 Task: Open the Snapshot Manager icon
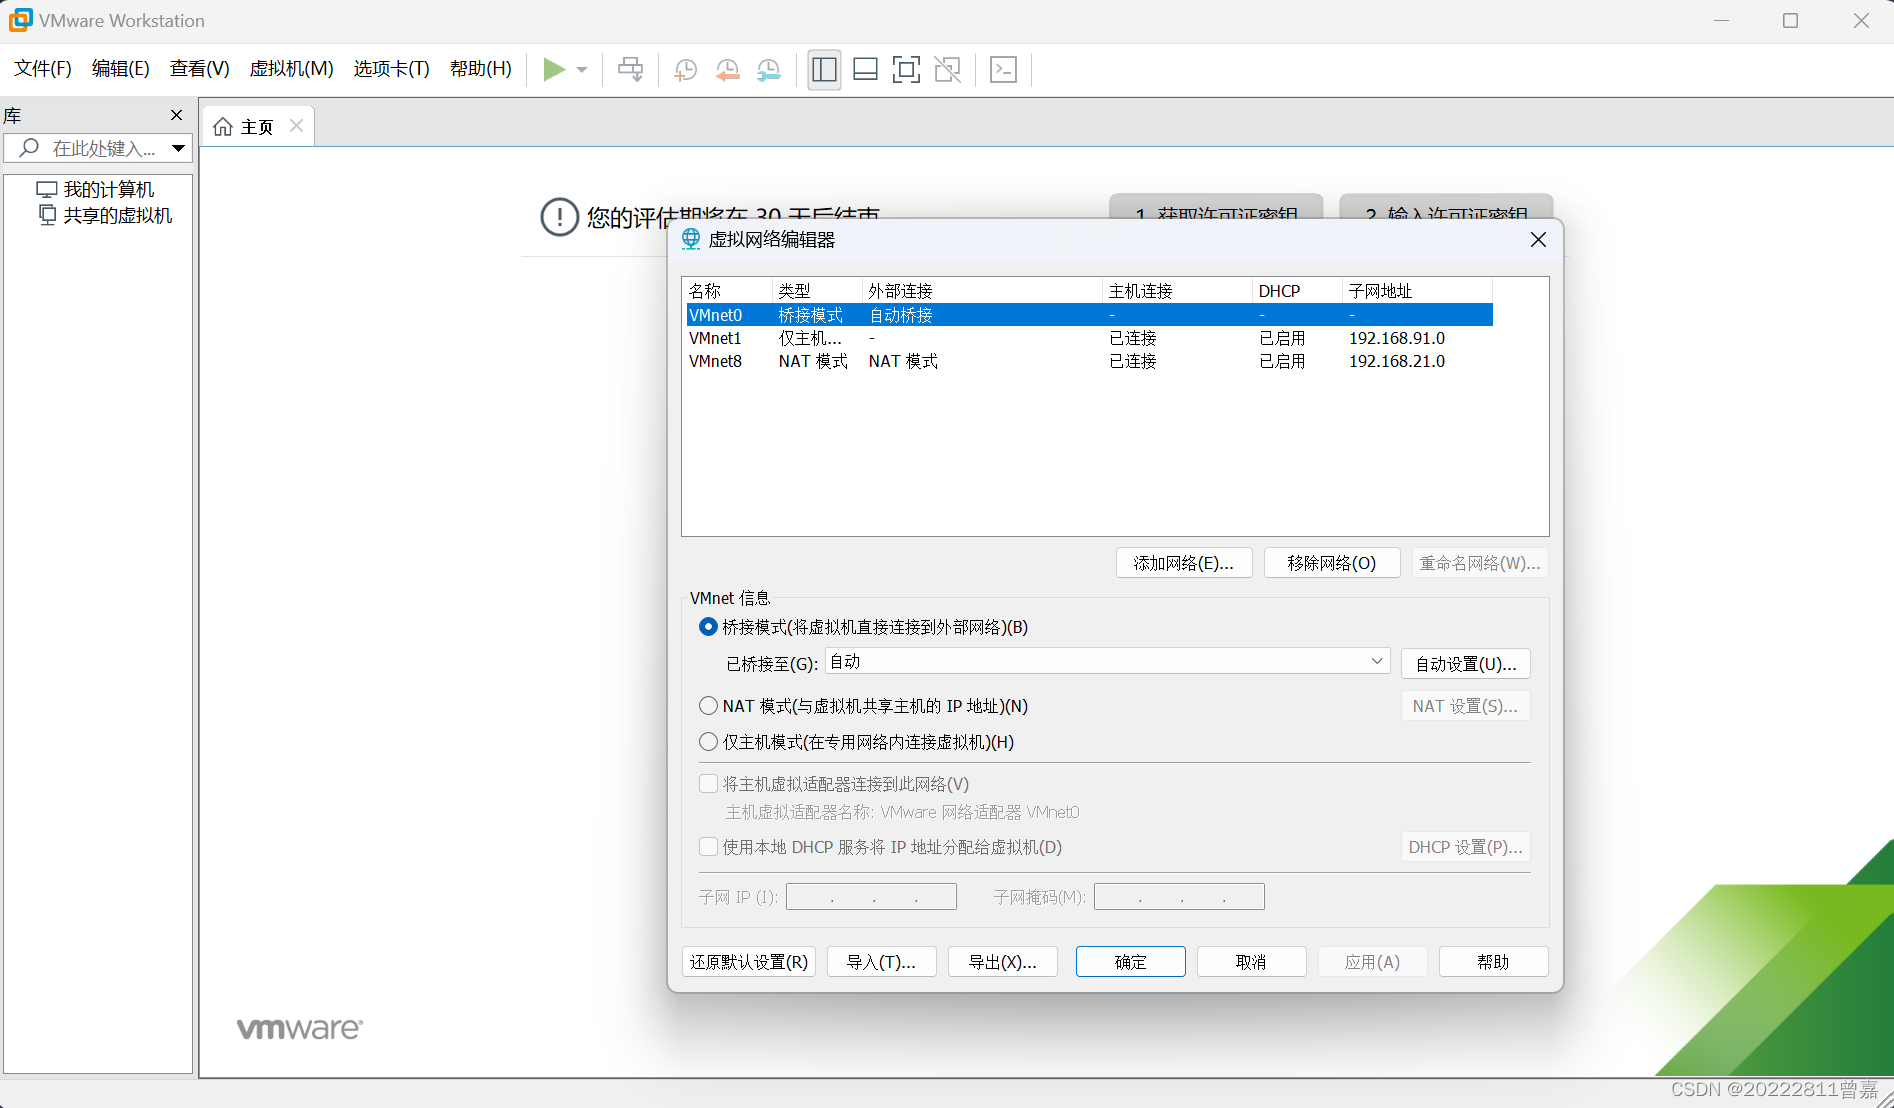coord(769,69)
